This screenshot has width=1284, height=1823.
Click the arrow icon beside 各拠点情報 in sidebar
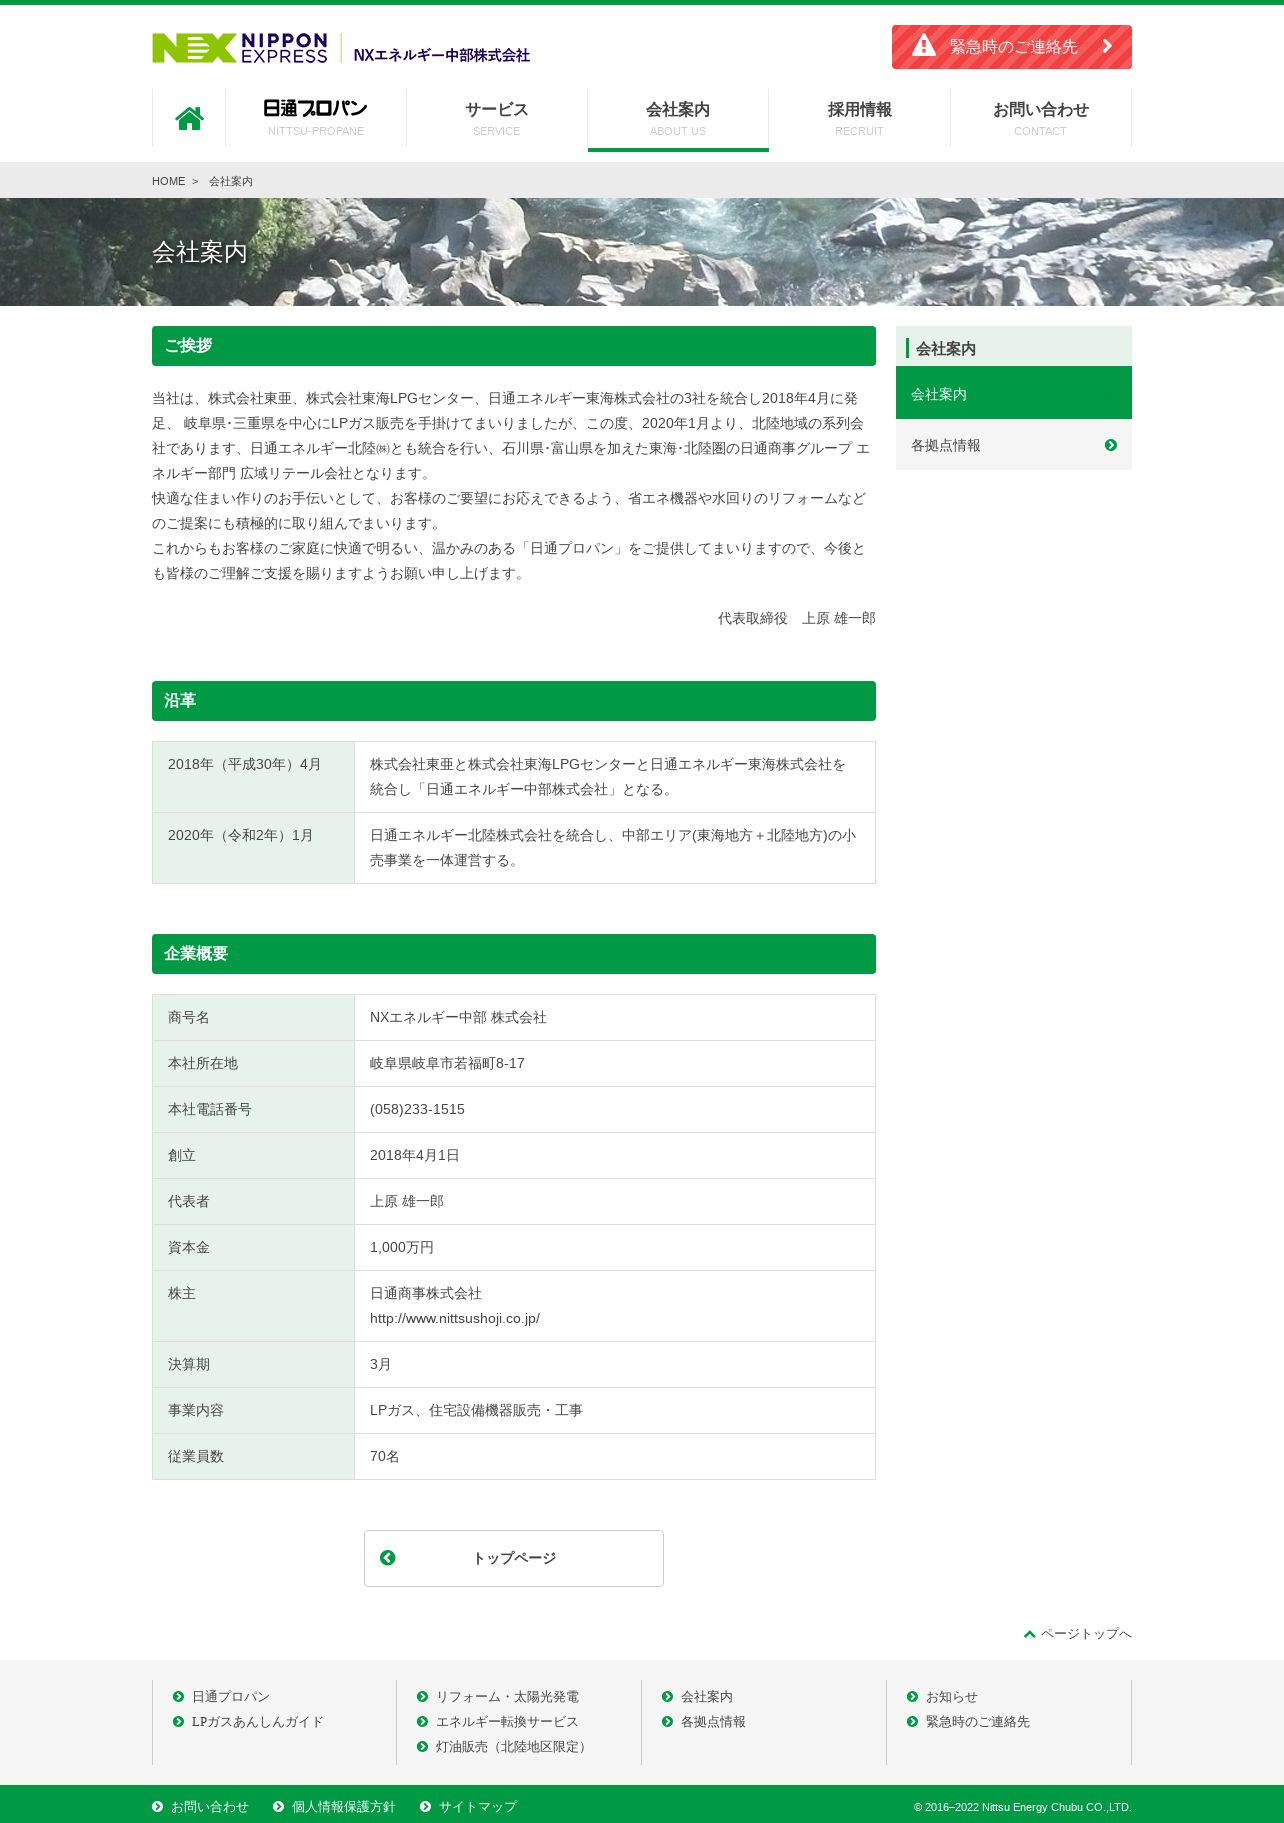click(1111, 445)
